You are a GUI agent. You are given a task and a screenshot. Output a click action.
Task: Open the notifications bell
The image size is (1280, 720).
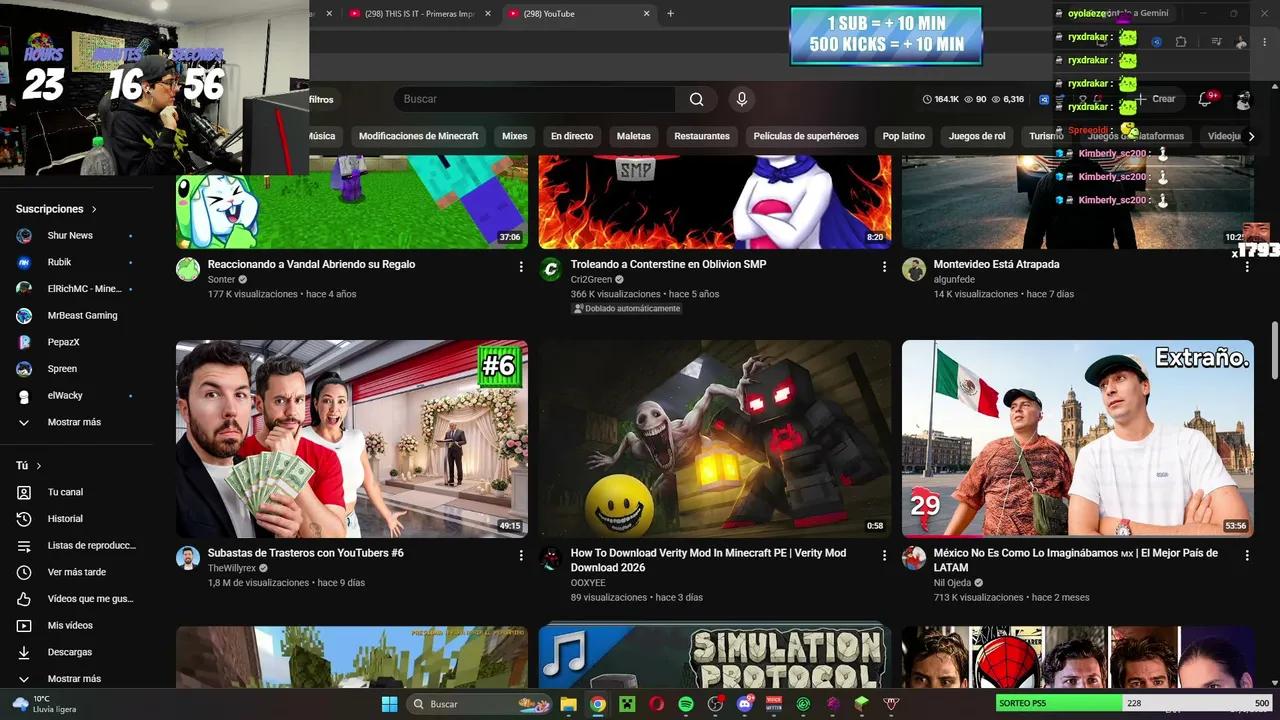1205,99
